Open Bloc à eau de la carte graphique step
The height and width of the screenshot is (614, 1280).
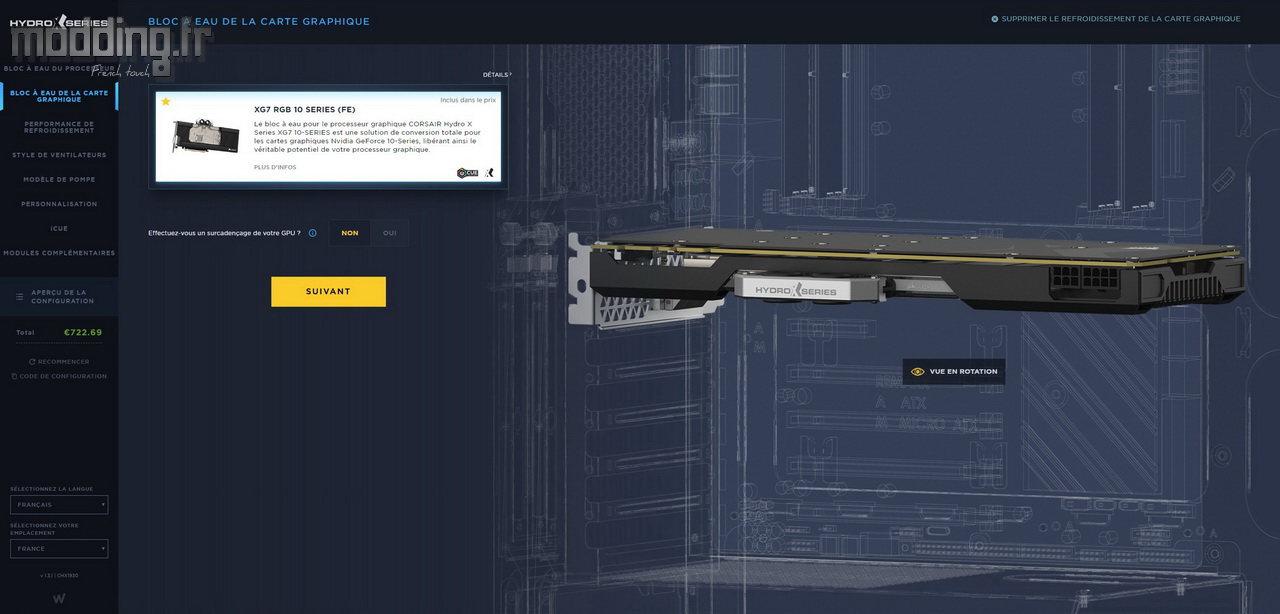point(59,96)
